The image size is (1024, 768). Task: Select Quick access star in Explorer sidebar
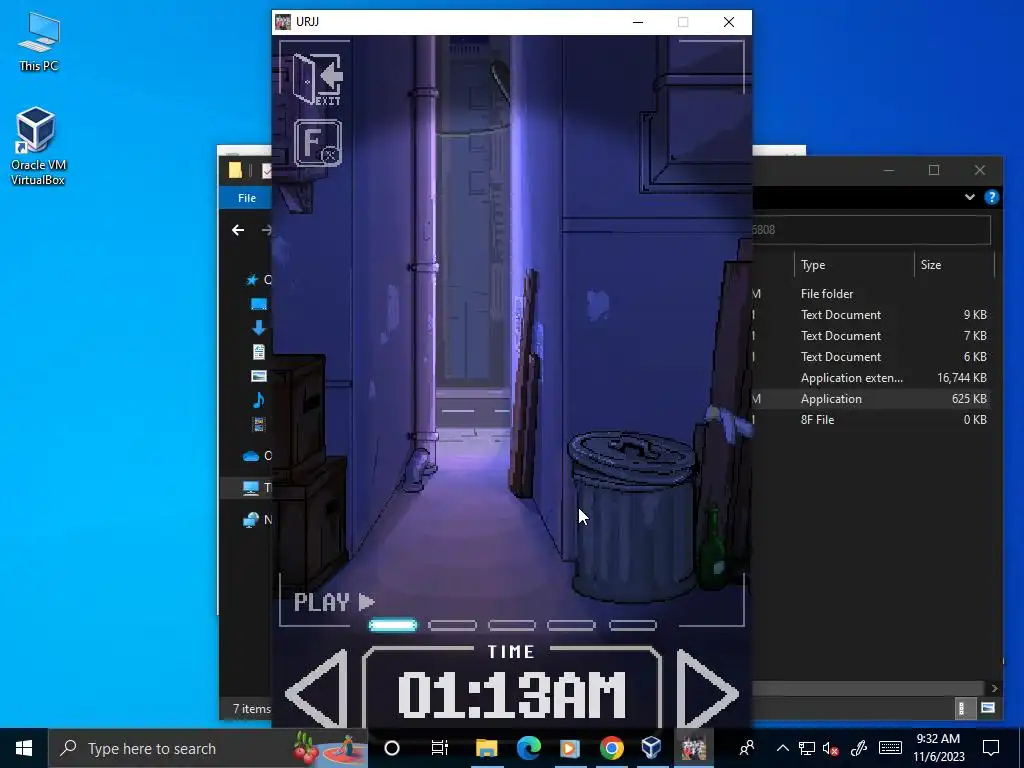tap(252, 280)
